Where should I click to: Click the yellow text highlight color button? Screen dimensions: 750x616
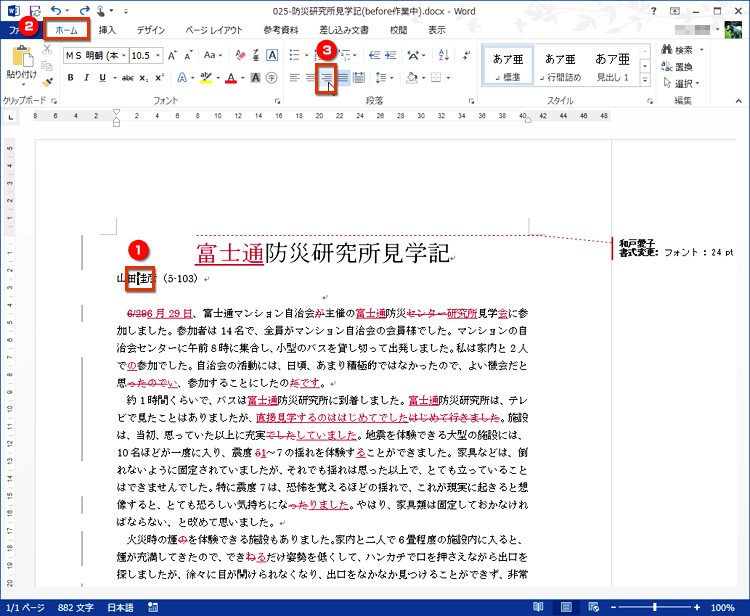206,77
